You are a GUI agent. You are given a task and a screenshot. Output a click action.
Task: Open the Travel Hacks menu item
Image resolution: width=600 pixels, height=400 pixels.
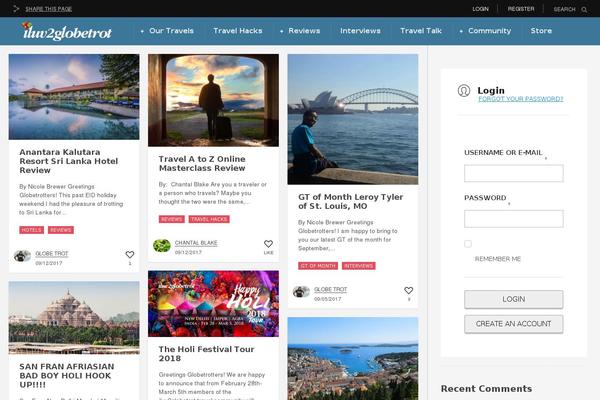click(238, 31)
